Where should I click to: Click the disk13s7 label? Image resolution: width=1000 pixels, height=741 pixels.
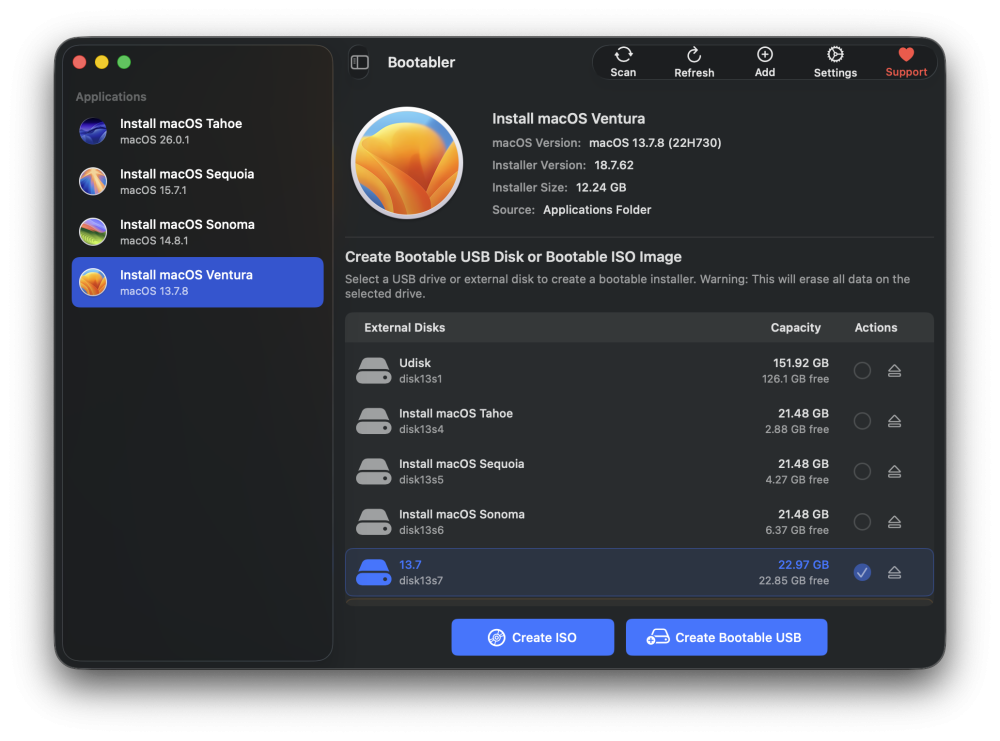(x=421, y=580)
